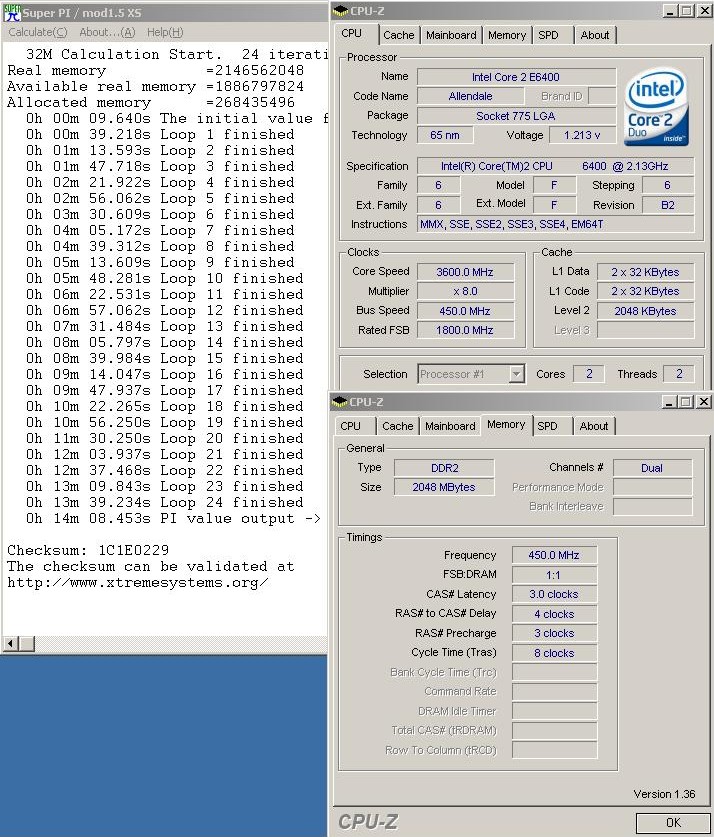Screen dimensions: 714x837
Task: Expand the Processor #1 selection dropdown
Action: coord(516,374)
